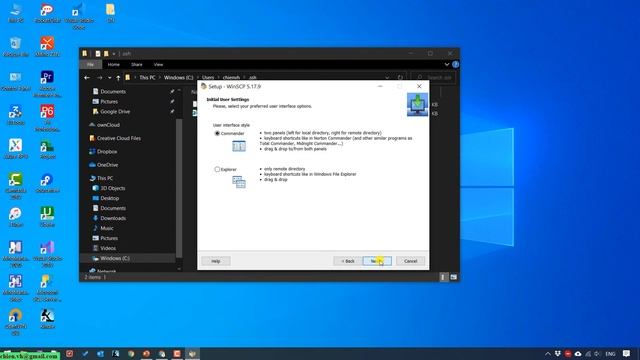
Task: Click the Commander two-panel layout icon
Action: (x=239, y=146)
